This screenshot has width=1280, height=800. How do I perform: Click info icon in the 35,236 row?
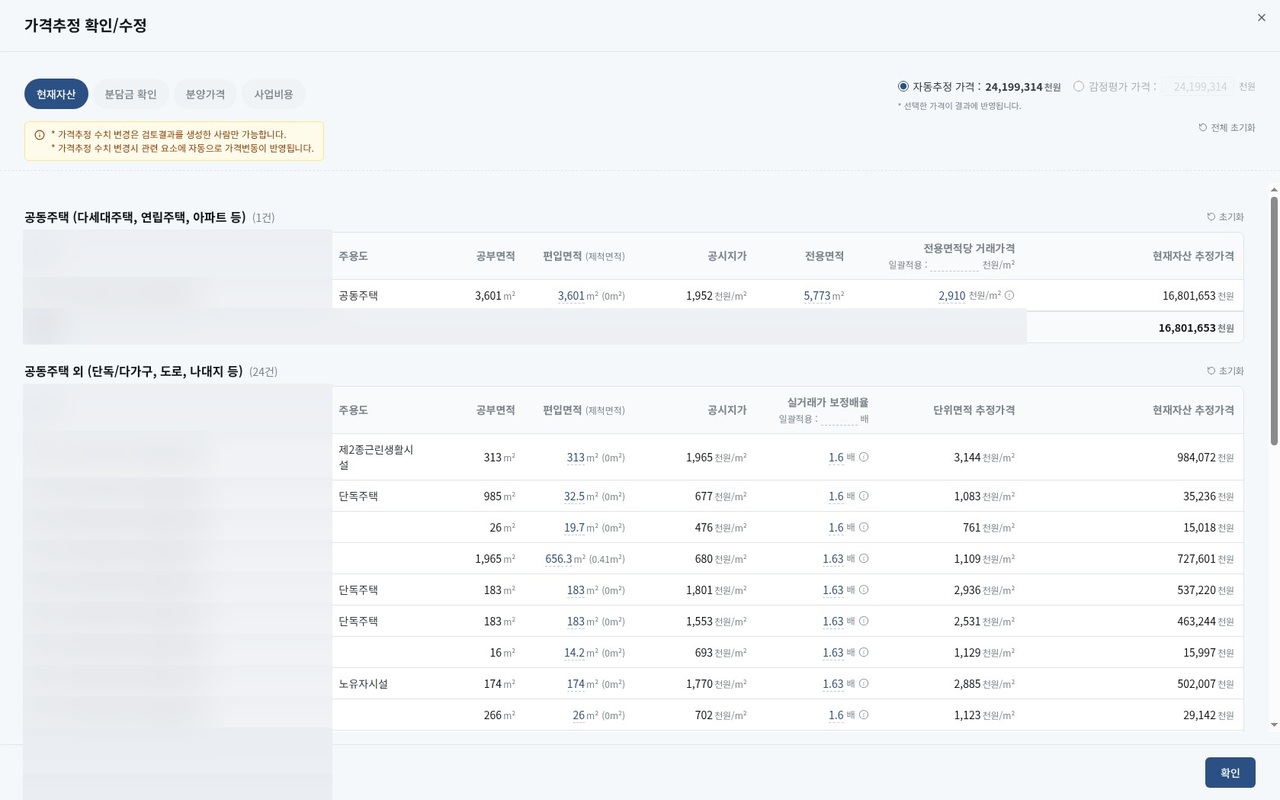point(864,497)
